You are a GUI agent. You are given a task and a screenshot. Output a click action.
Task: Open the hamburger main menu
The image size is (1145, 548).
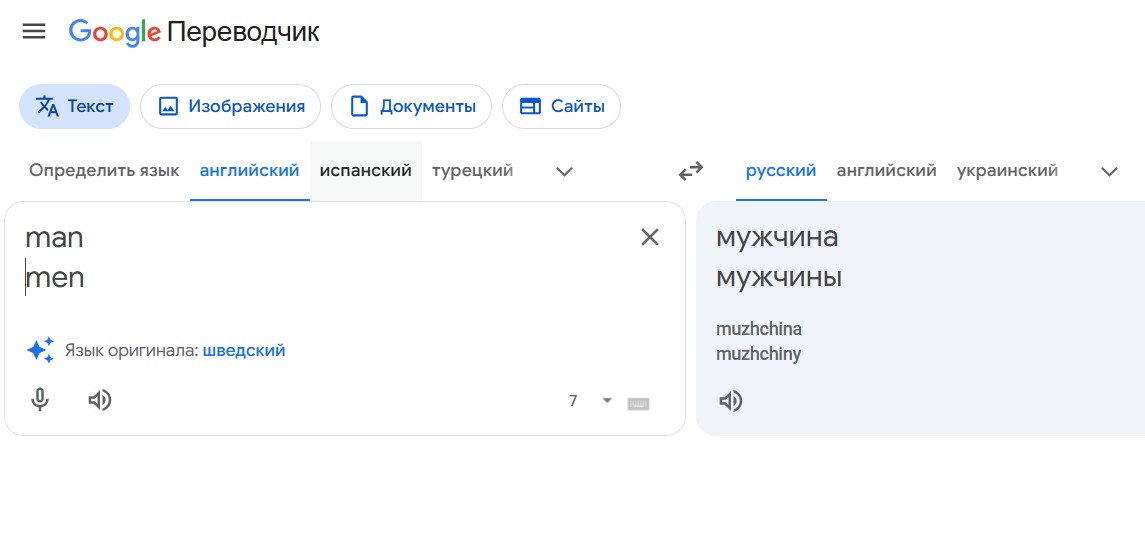coord(34,31)
